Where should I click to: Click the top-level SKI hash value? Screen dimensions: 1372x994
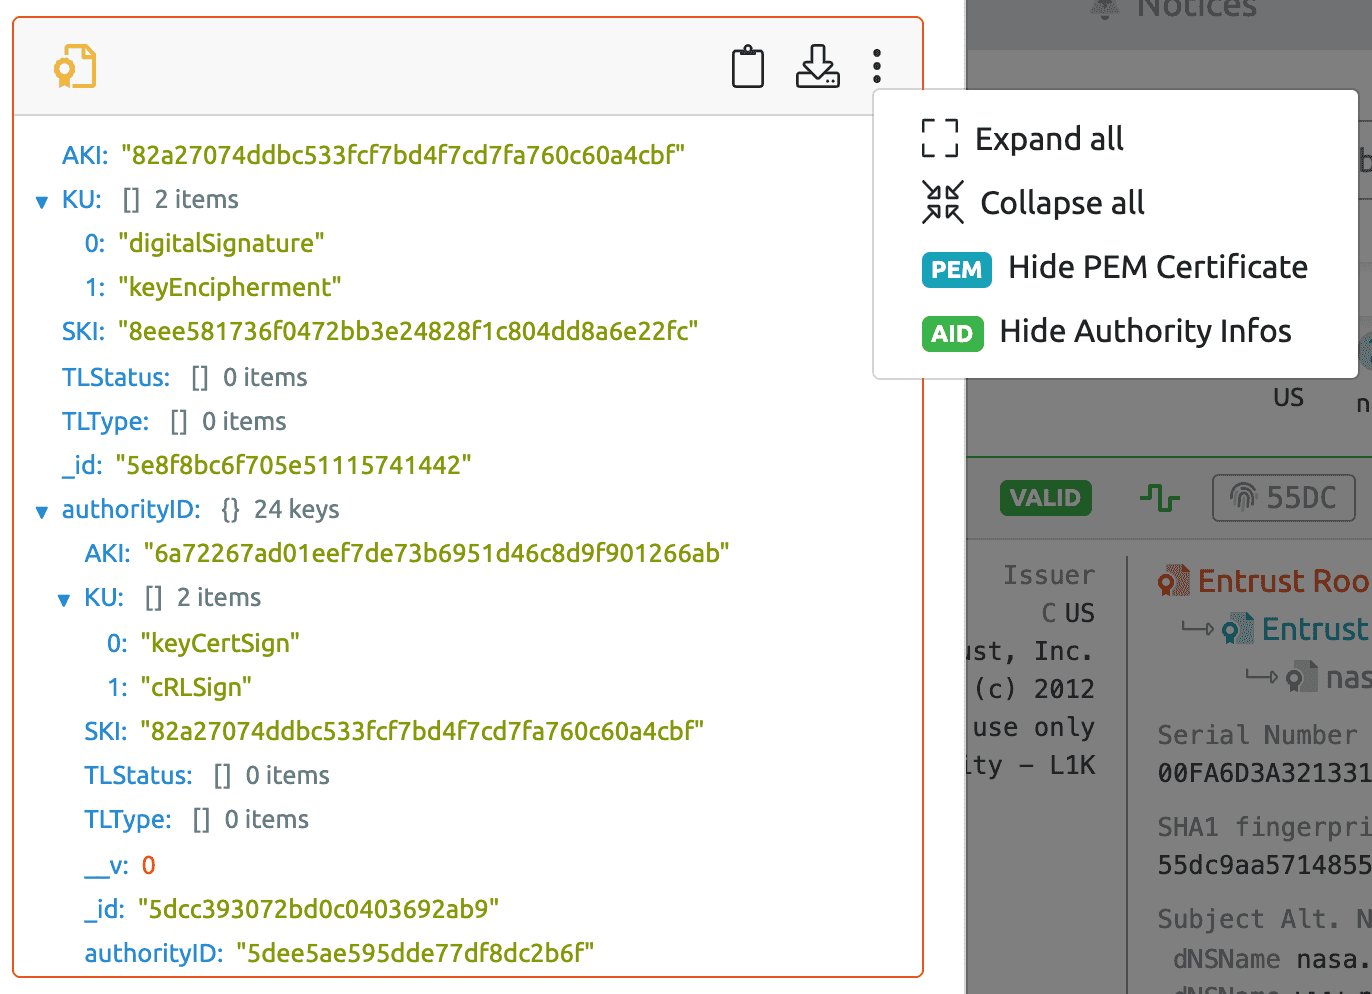[x=407, y=331]
